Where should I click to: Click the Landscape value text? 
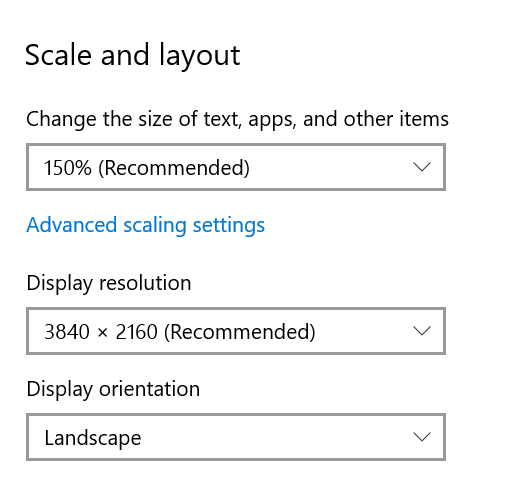pyautogui.click(x=93, y=438)
